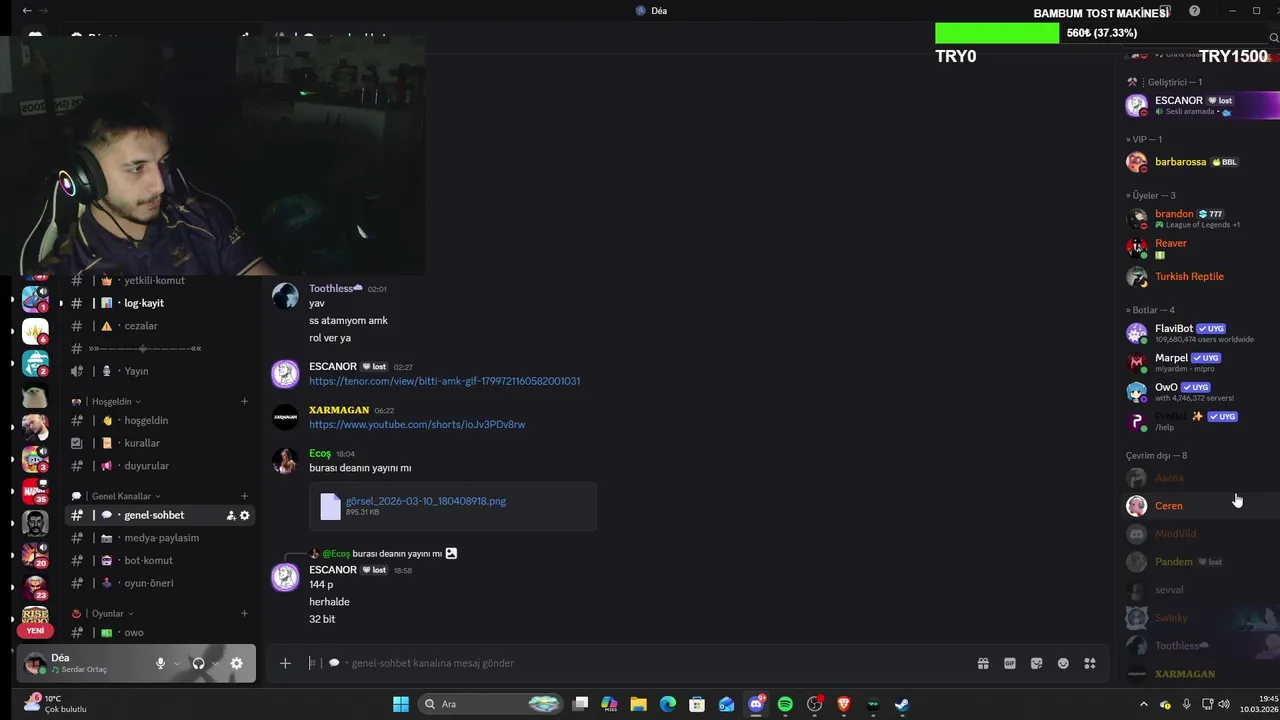Open the youtube.com shorts link
The width and height of the screenshot is (1280, 720).
pyautogui.click(x=417, y=425)
